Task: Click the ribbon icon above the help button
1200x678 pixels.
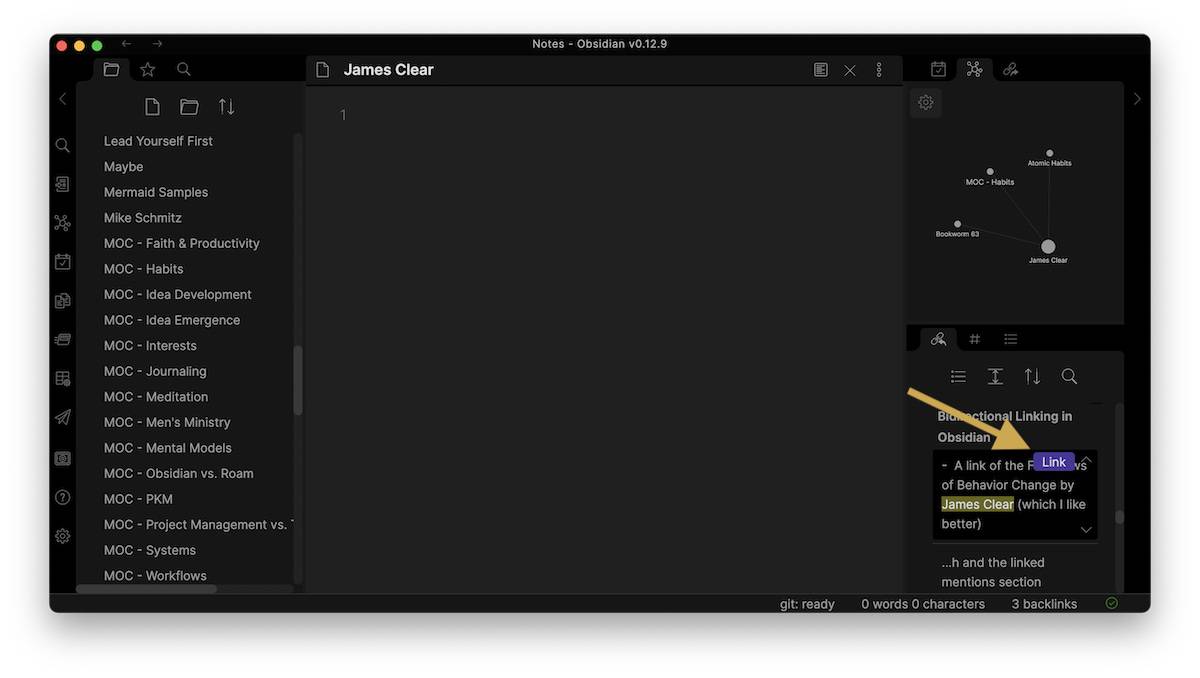Action: [x=62, y=458]
